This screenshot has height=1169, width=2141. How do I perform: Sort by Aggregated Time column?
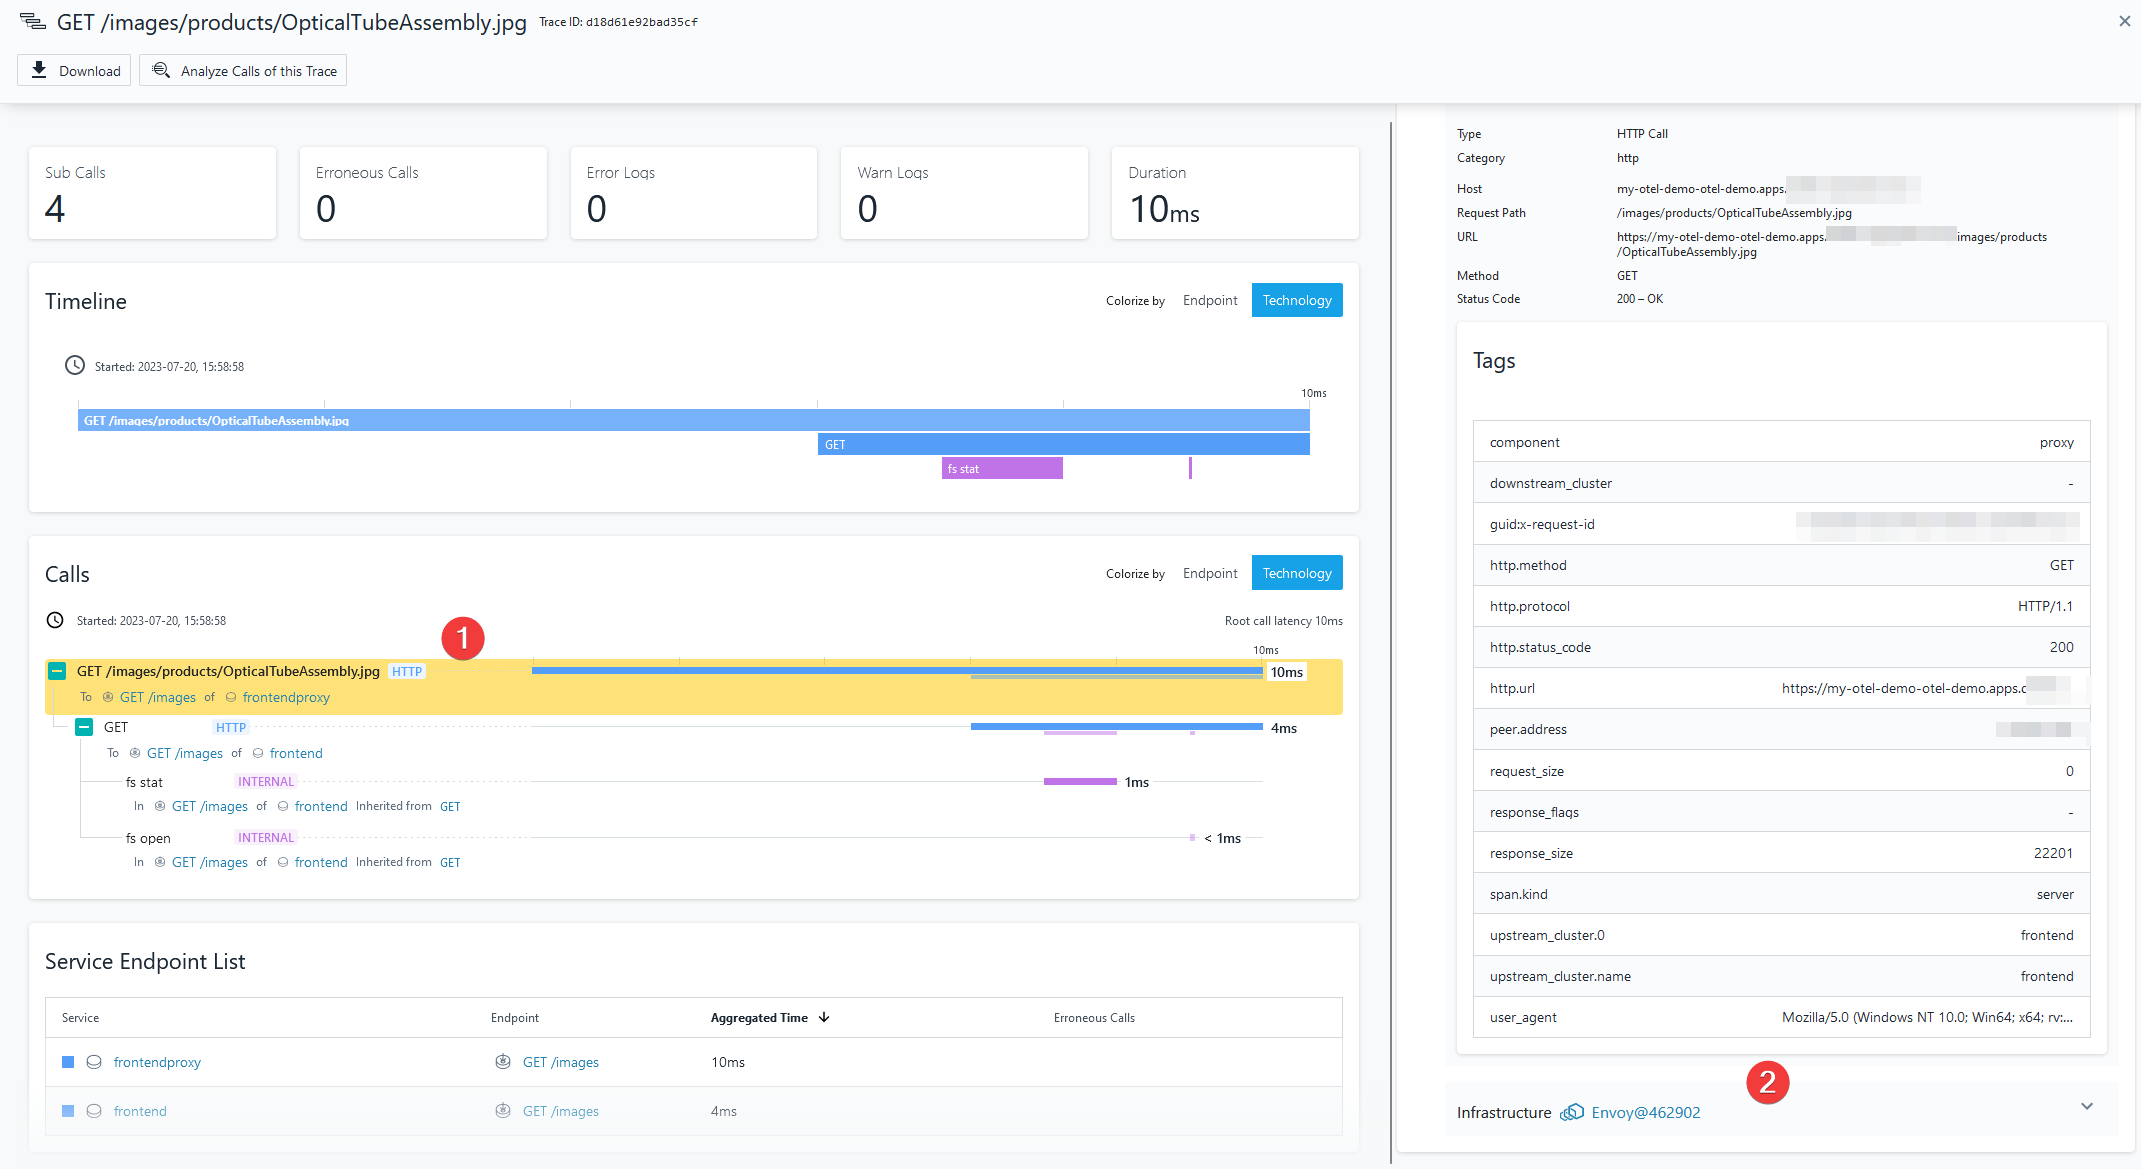click(x=770, y=1017)
